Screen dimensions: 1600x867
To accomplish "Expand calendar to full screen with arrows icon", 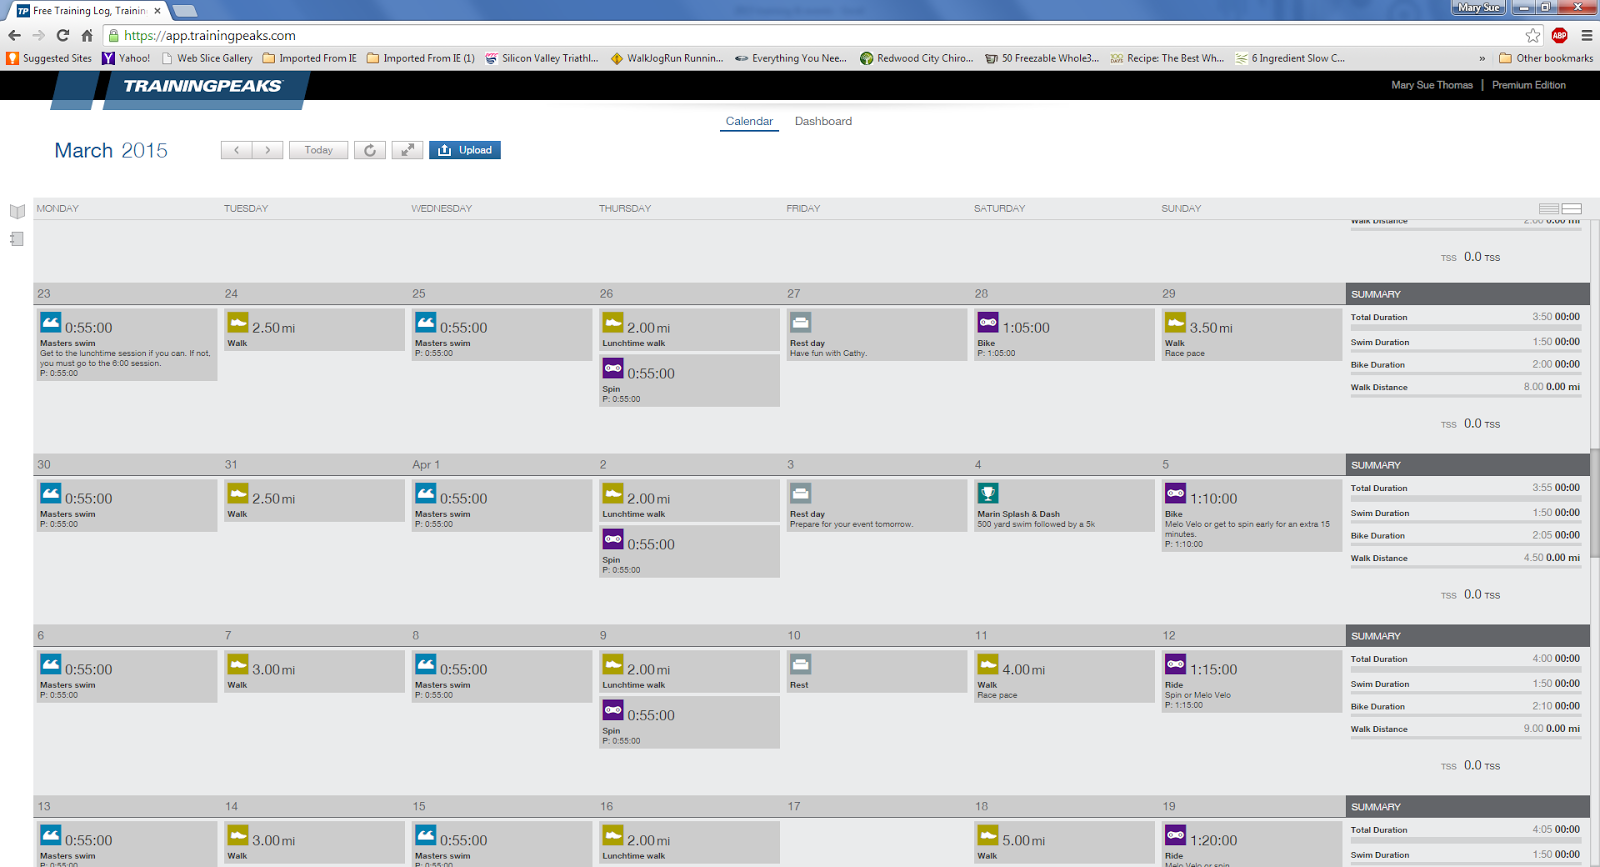I will 407,150.
